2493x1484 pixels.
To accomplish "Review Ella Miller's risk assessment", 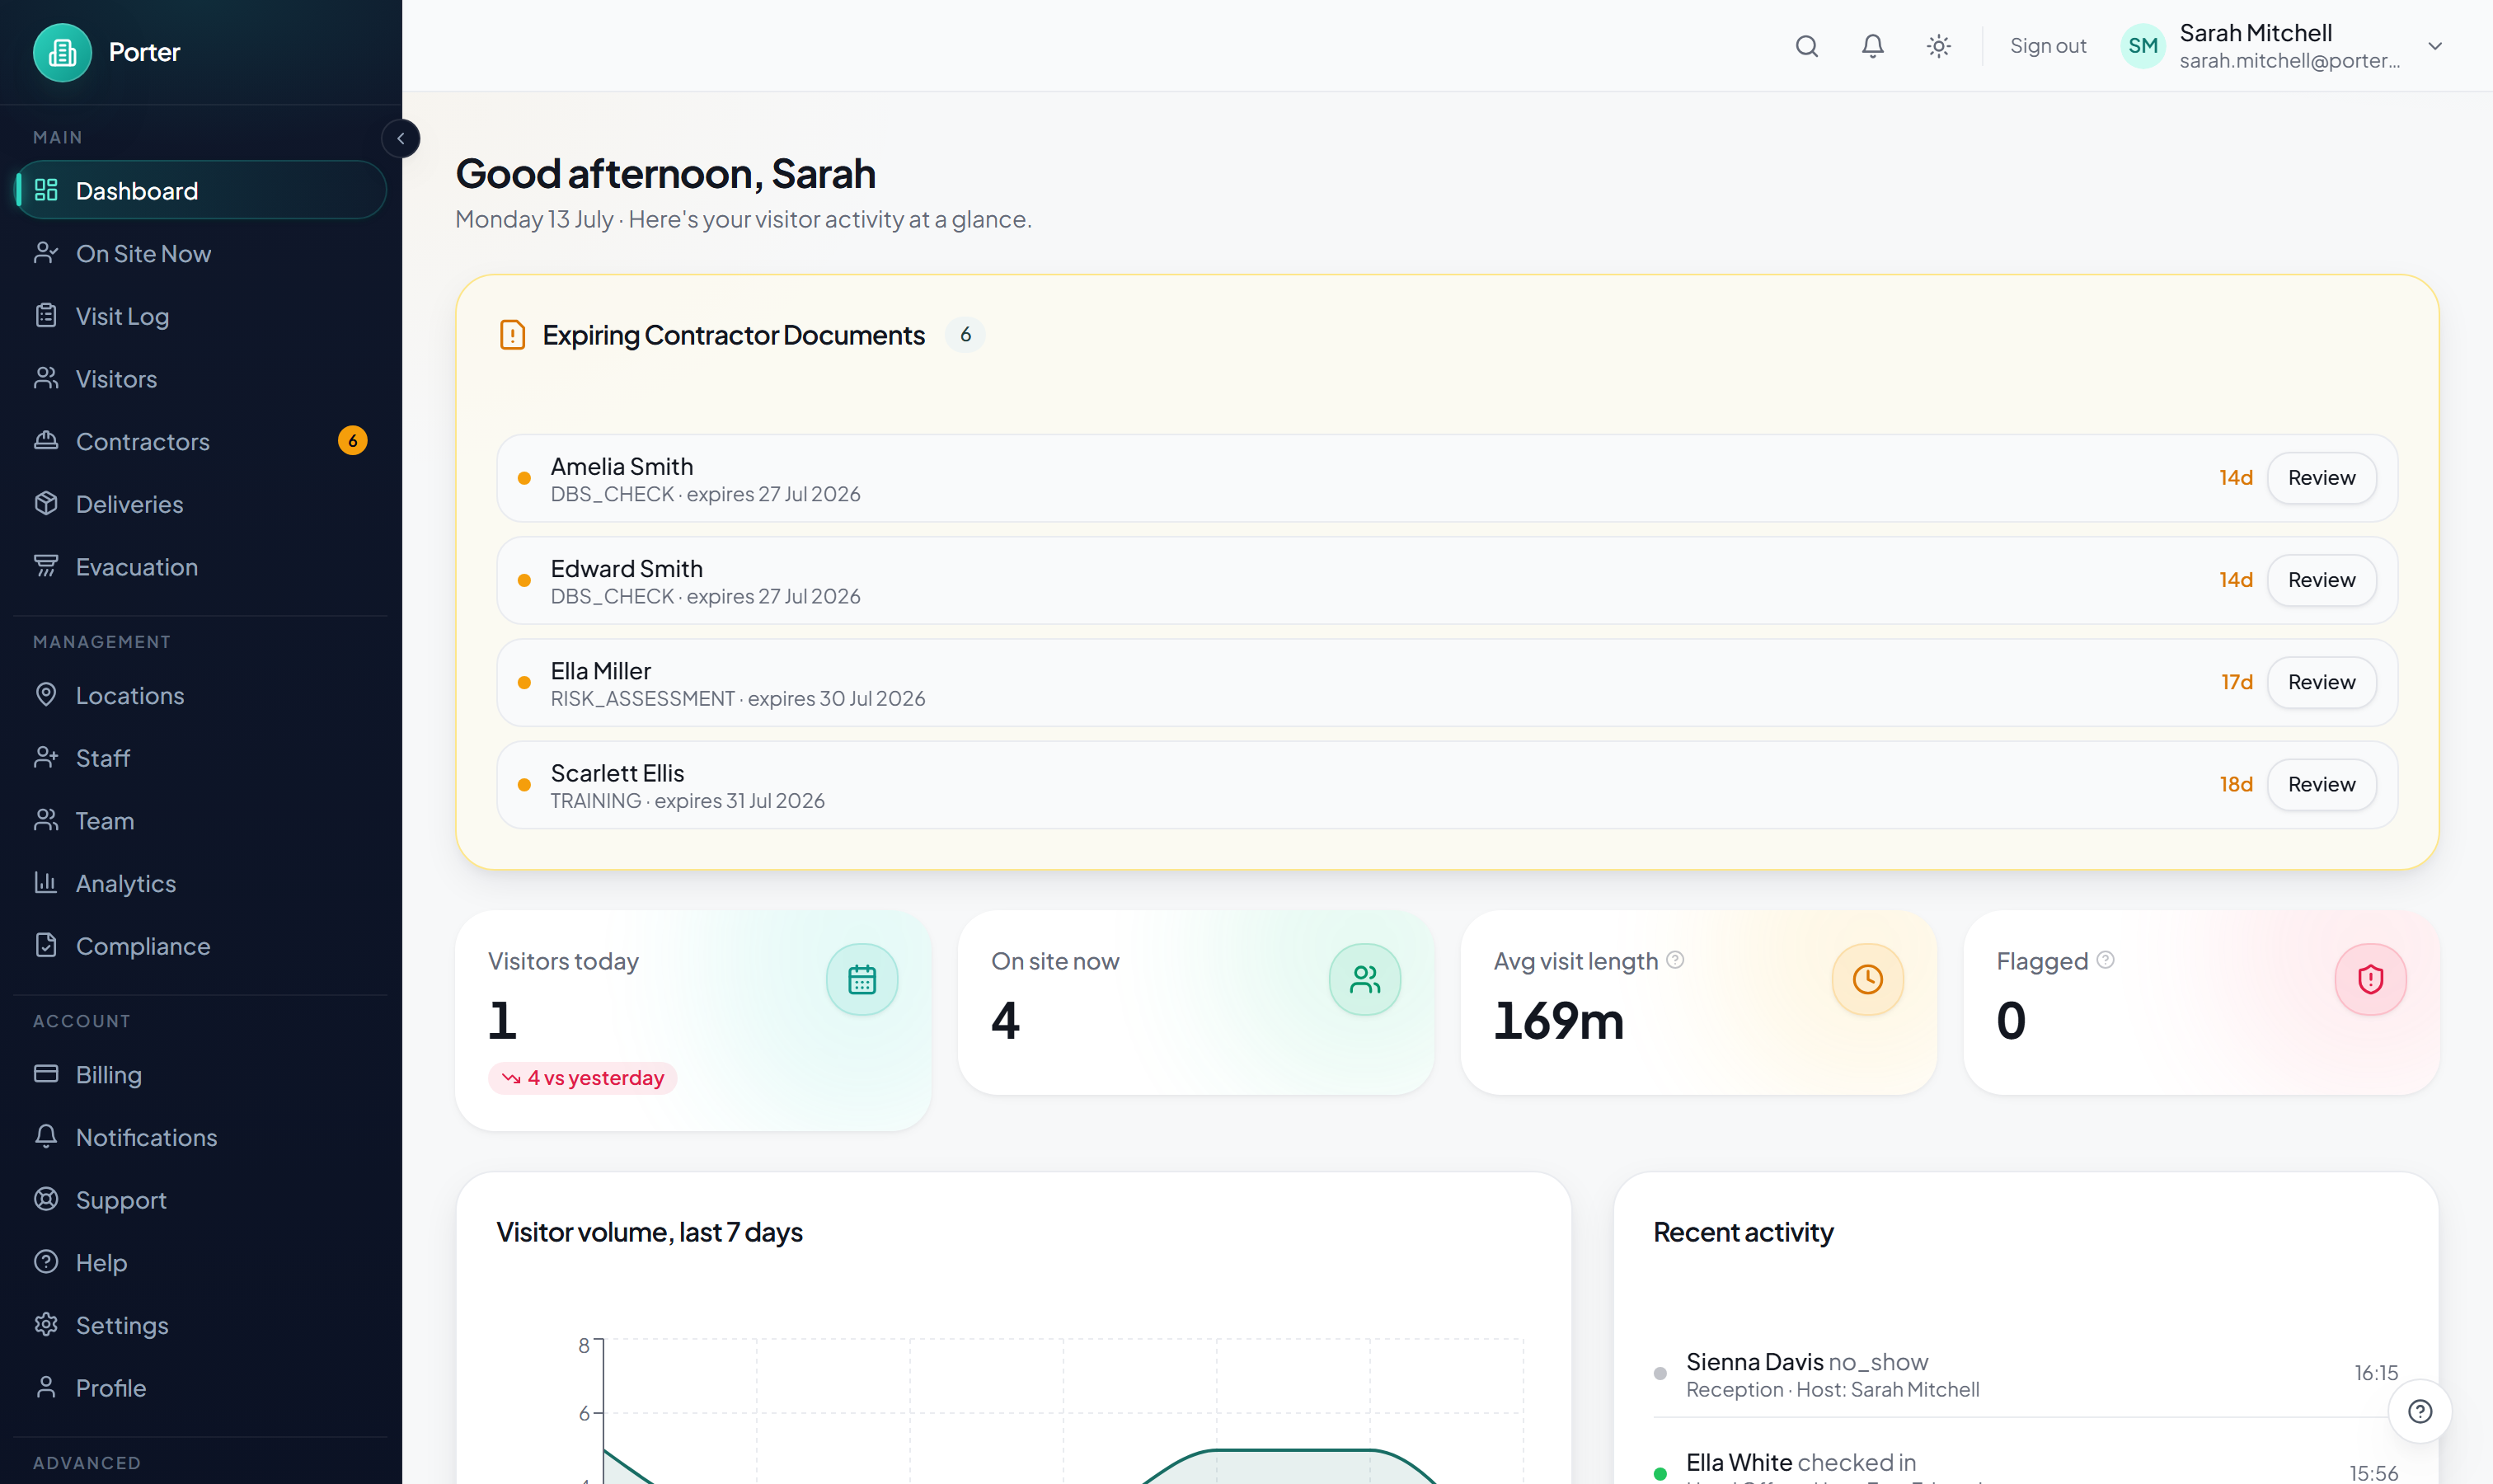I will (x=2321, y=682).
